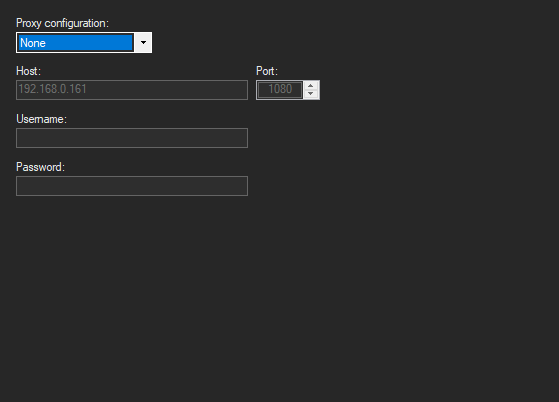Viewport: 559px width, 402px height.
Task: Click empty space right of Proxy dropdown
Action: [339, 42]
